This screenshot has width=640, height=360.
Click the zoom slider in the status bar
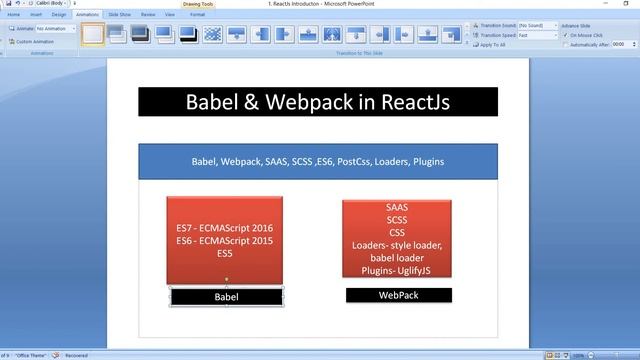point(616,356)
